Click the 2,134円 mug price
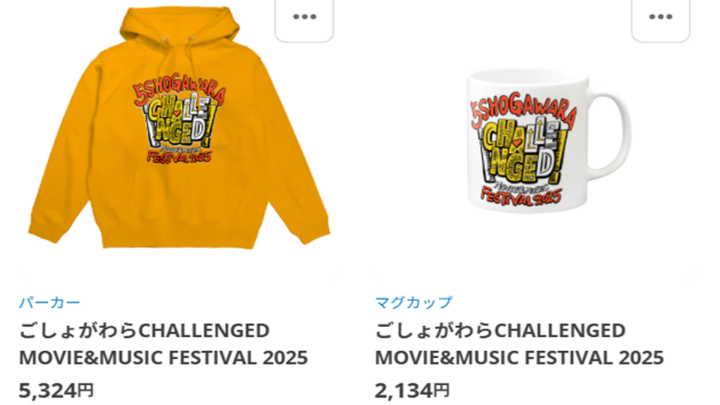The height and width of the screenshot is (405, 720). coord(412,391)
